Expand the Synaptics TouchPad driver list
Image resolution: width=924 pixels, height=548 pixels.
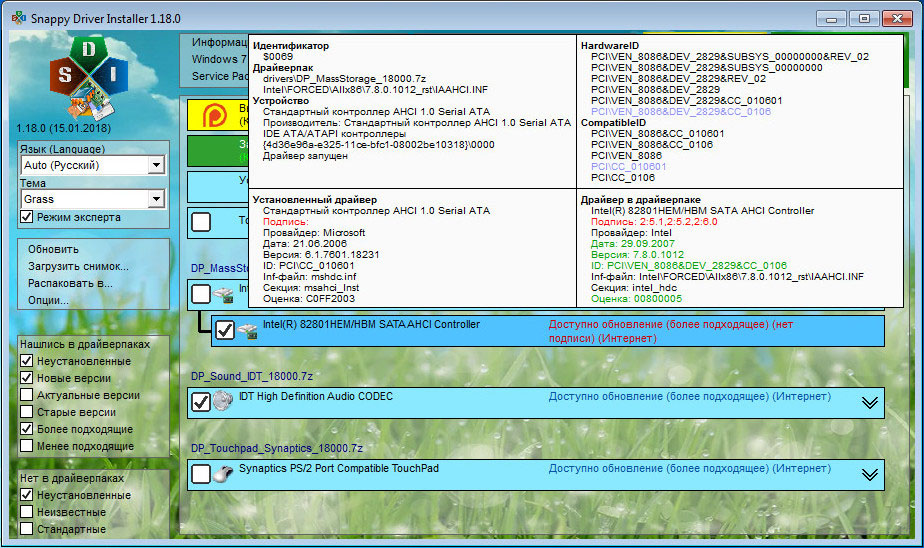(x=870, y=474)
